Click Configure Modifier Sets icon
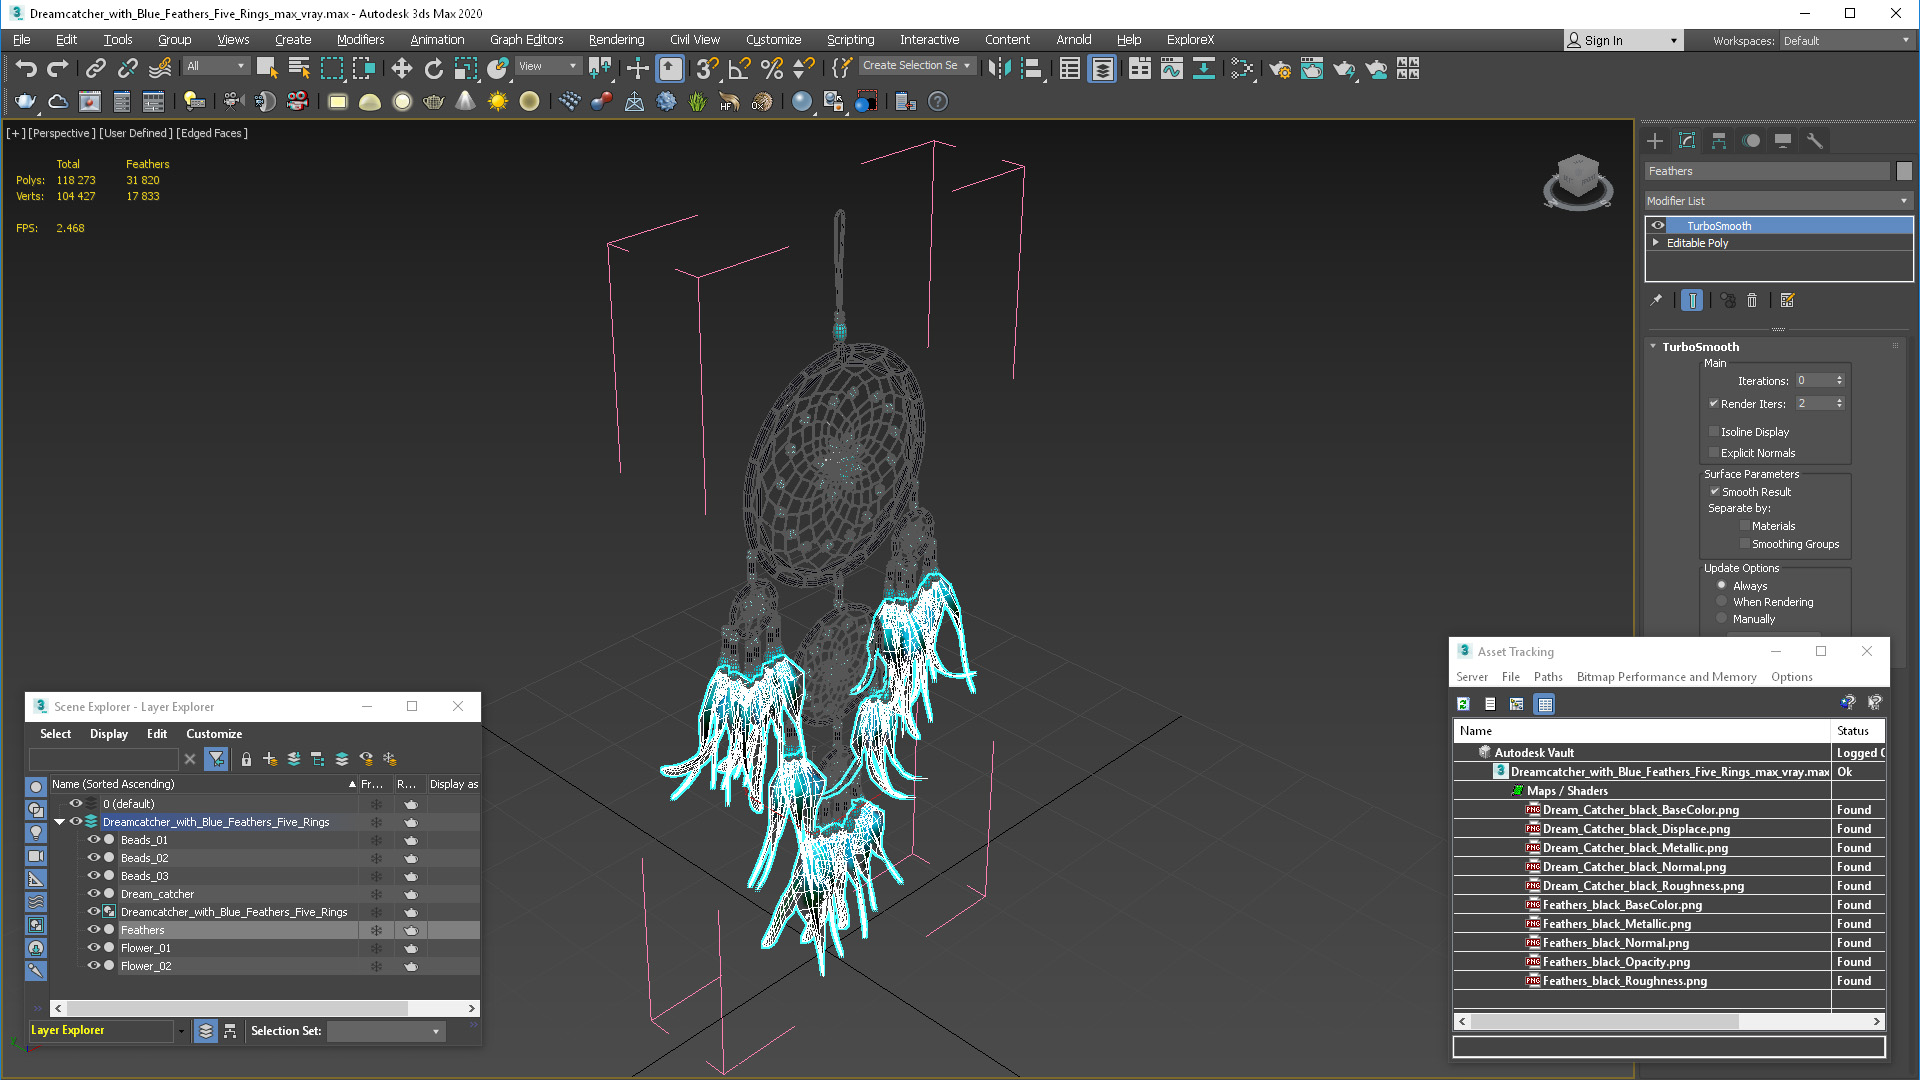 coord(1788,300)
